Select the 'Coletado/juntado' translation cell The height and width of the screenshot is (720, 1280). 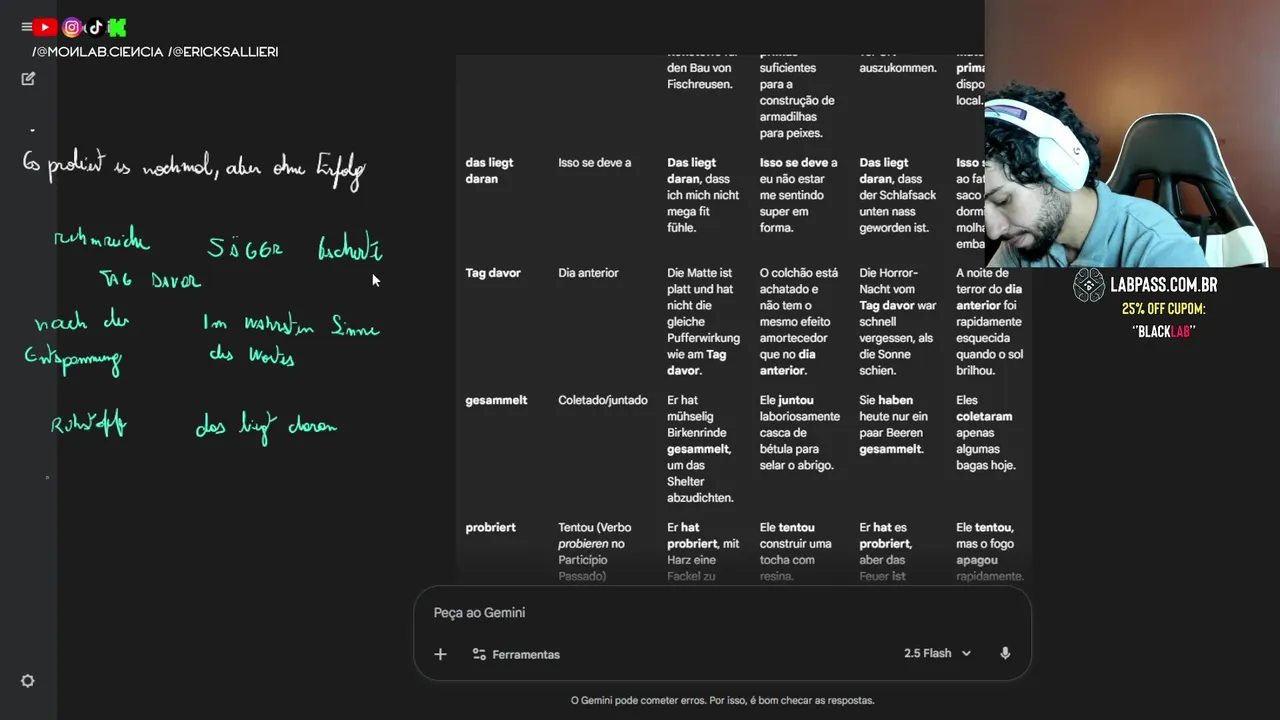[603, 400]
